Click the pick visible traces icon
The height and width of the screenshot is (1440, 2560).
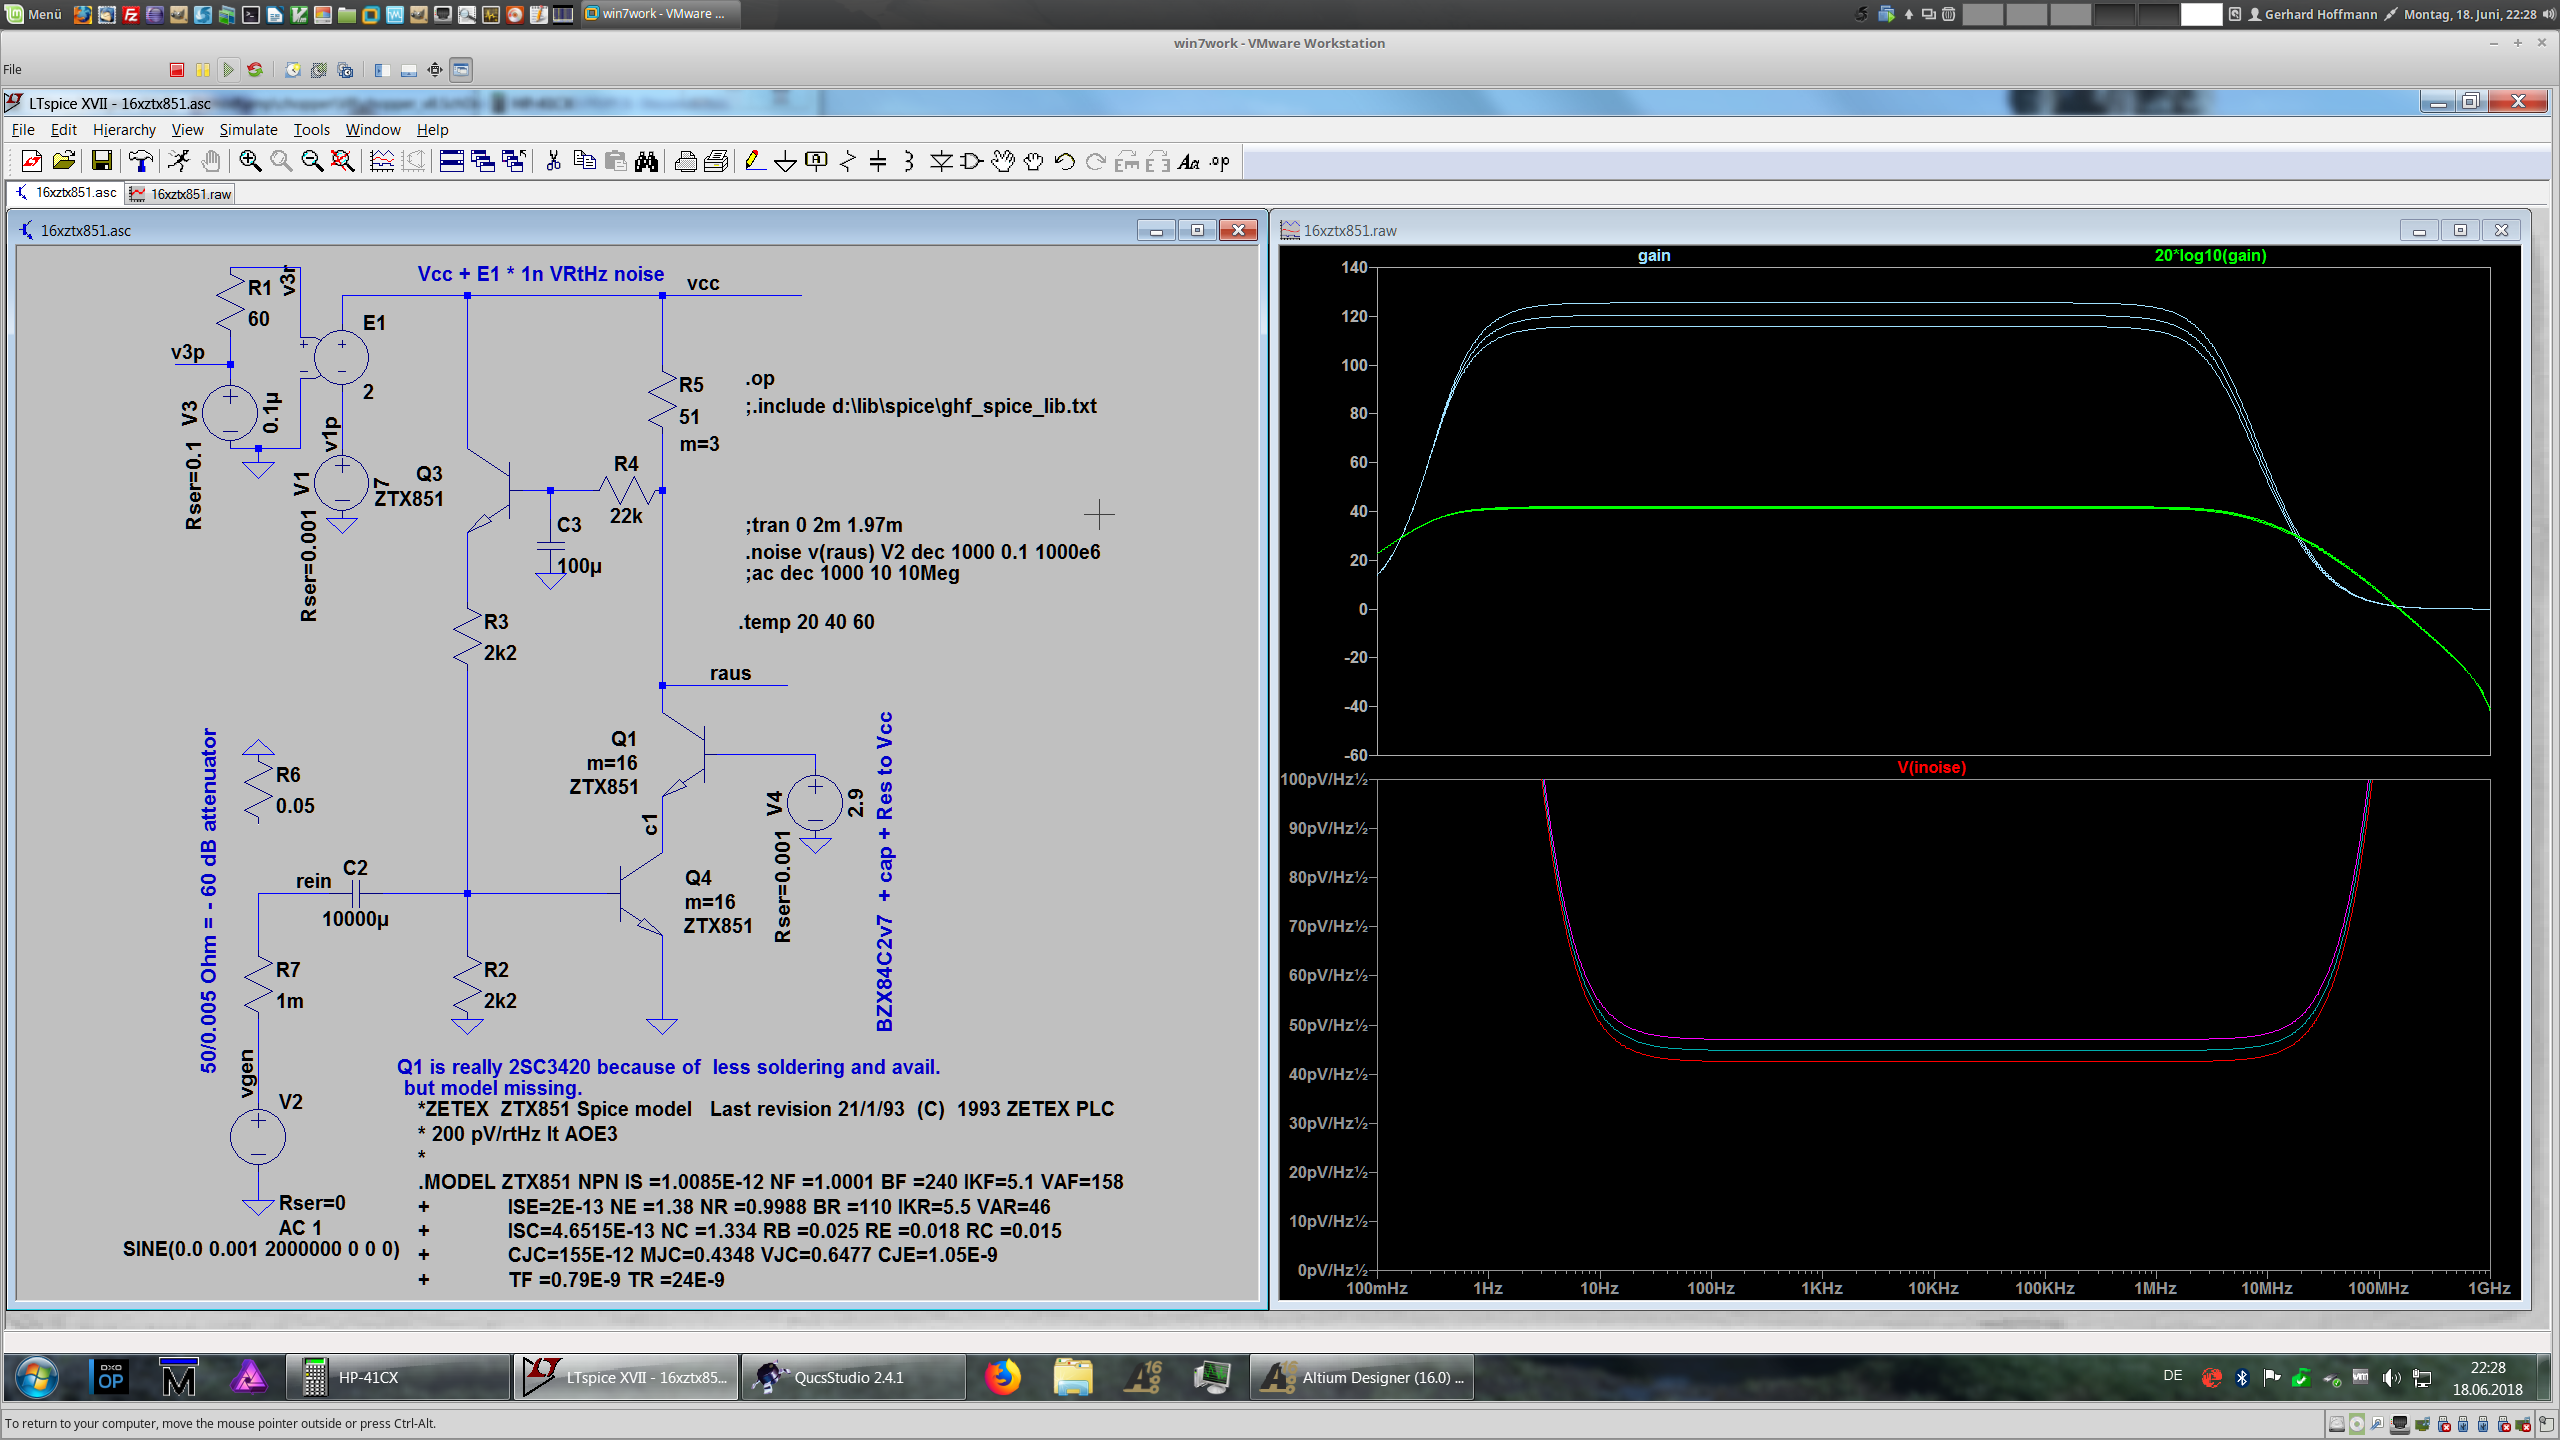(x=382, y=161)
